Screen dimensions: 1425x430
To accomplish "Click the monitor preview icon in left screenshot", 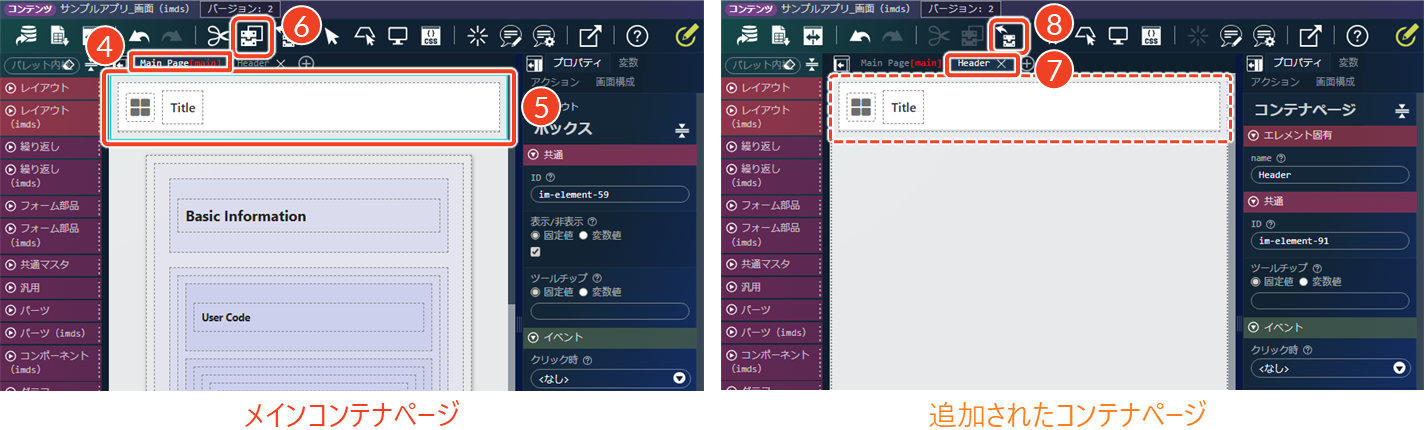I will [x=398, y=36].
